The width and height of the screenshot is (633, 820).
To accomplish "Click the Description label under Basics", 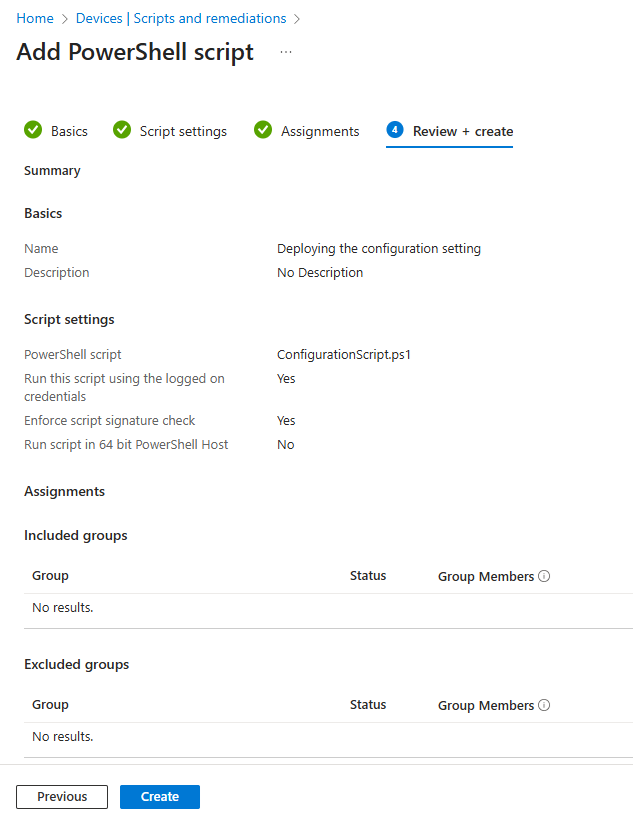I will 56,272.
